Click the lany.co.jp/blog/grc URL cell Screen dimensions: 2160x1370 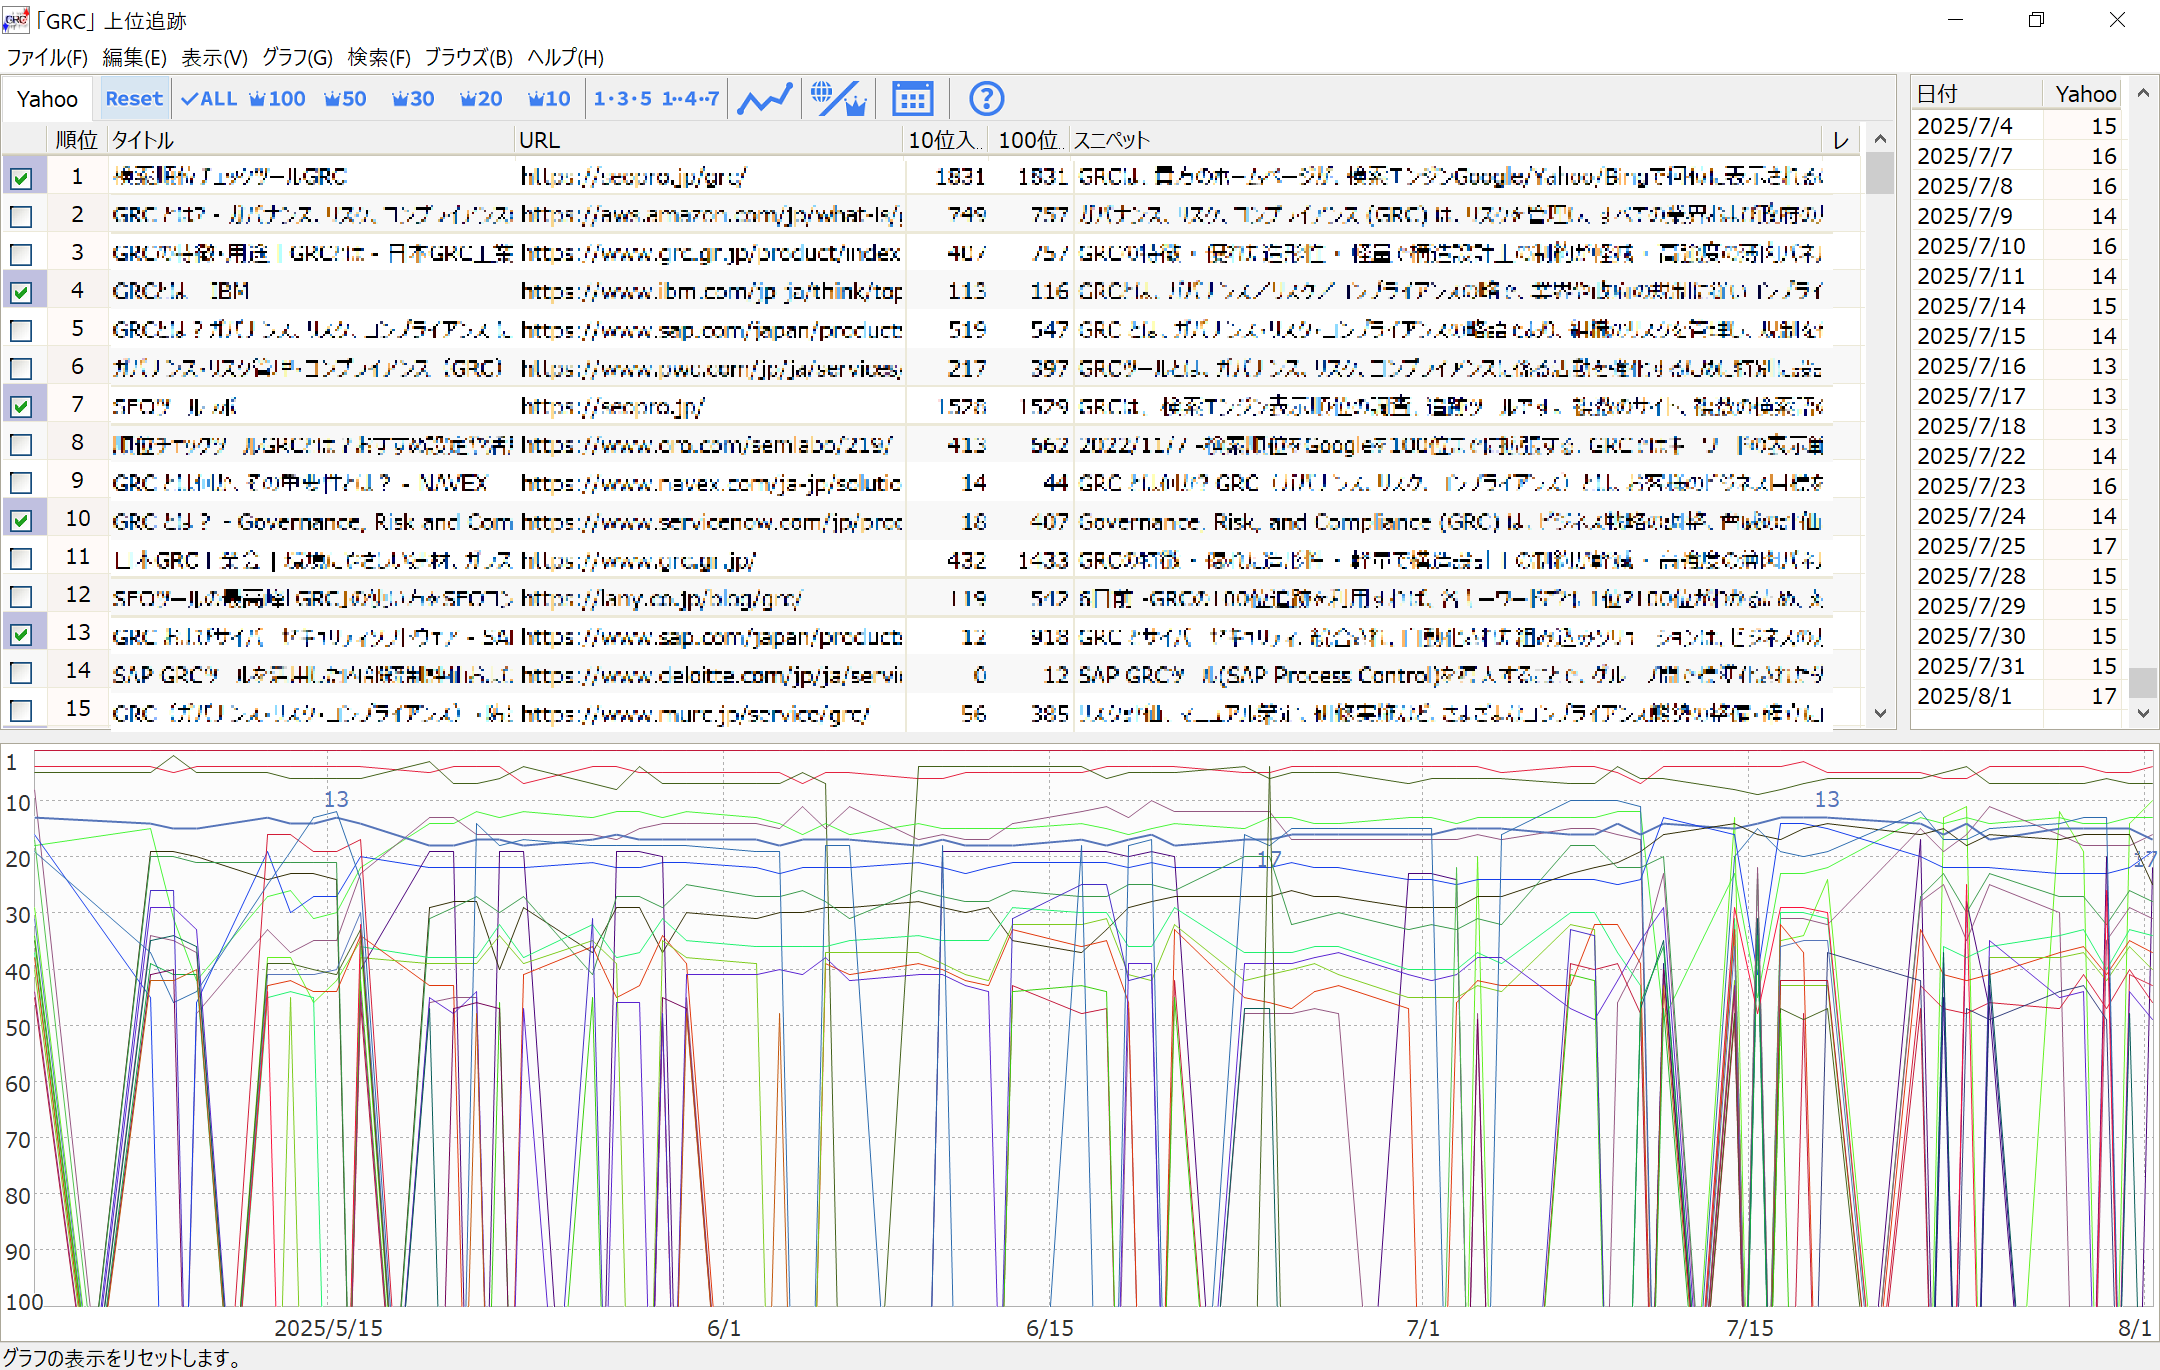711,598
